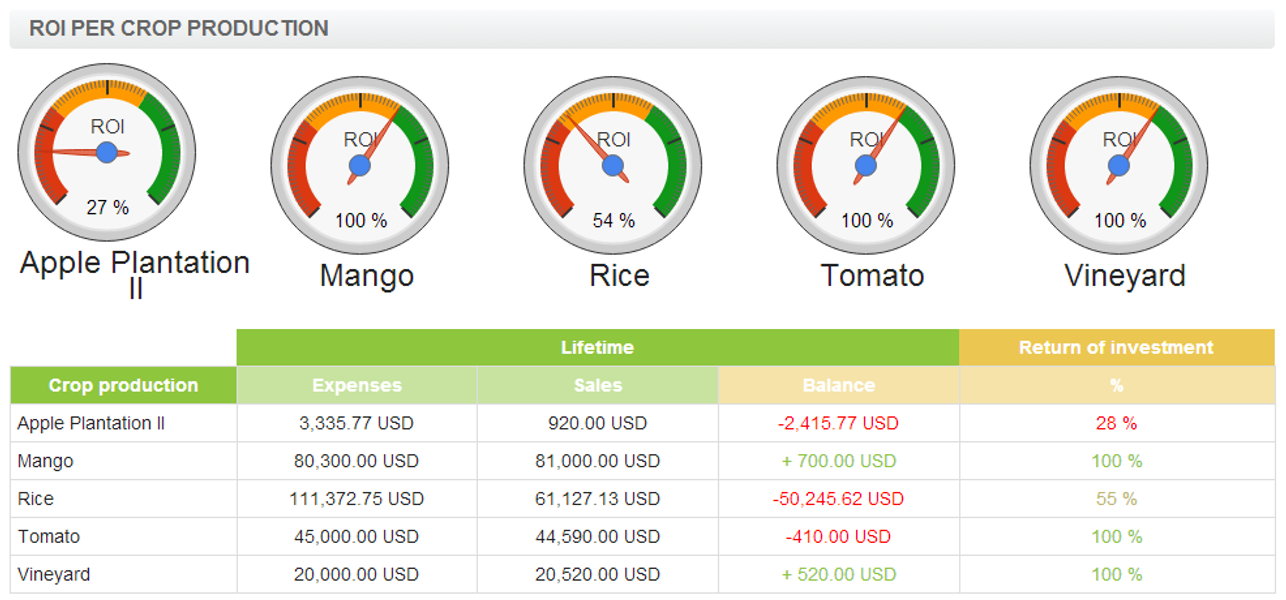Click the Crop production column header

coord(123,386)
